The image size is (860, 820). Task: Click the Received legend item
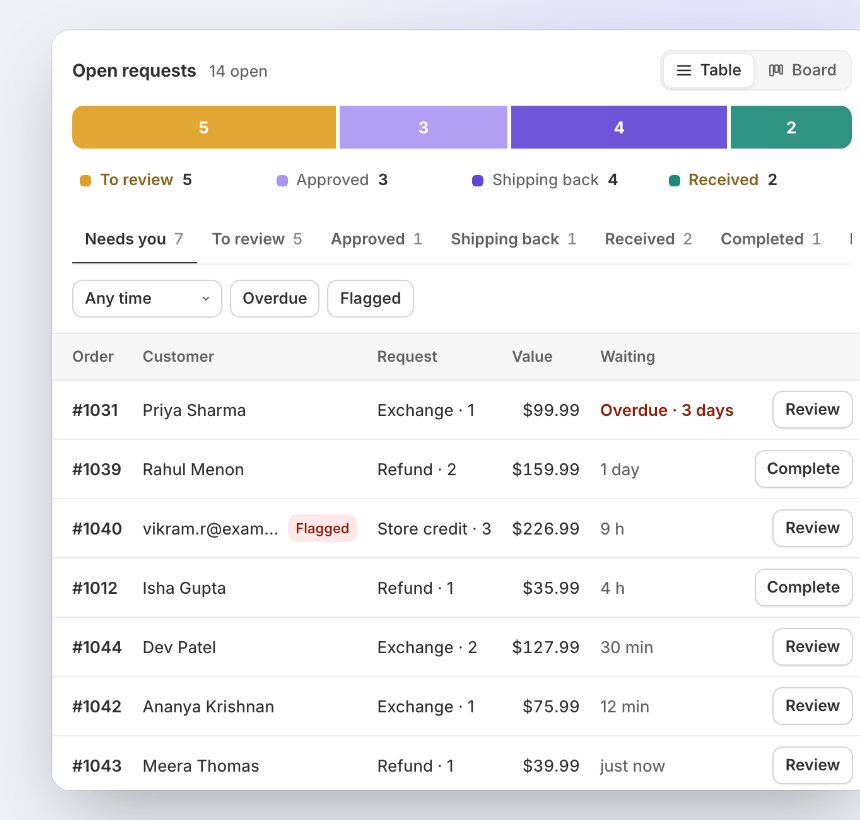click(x=723, y=180)
